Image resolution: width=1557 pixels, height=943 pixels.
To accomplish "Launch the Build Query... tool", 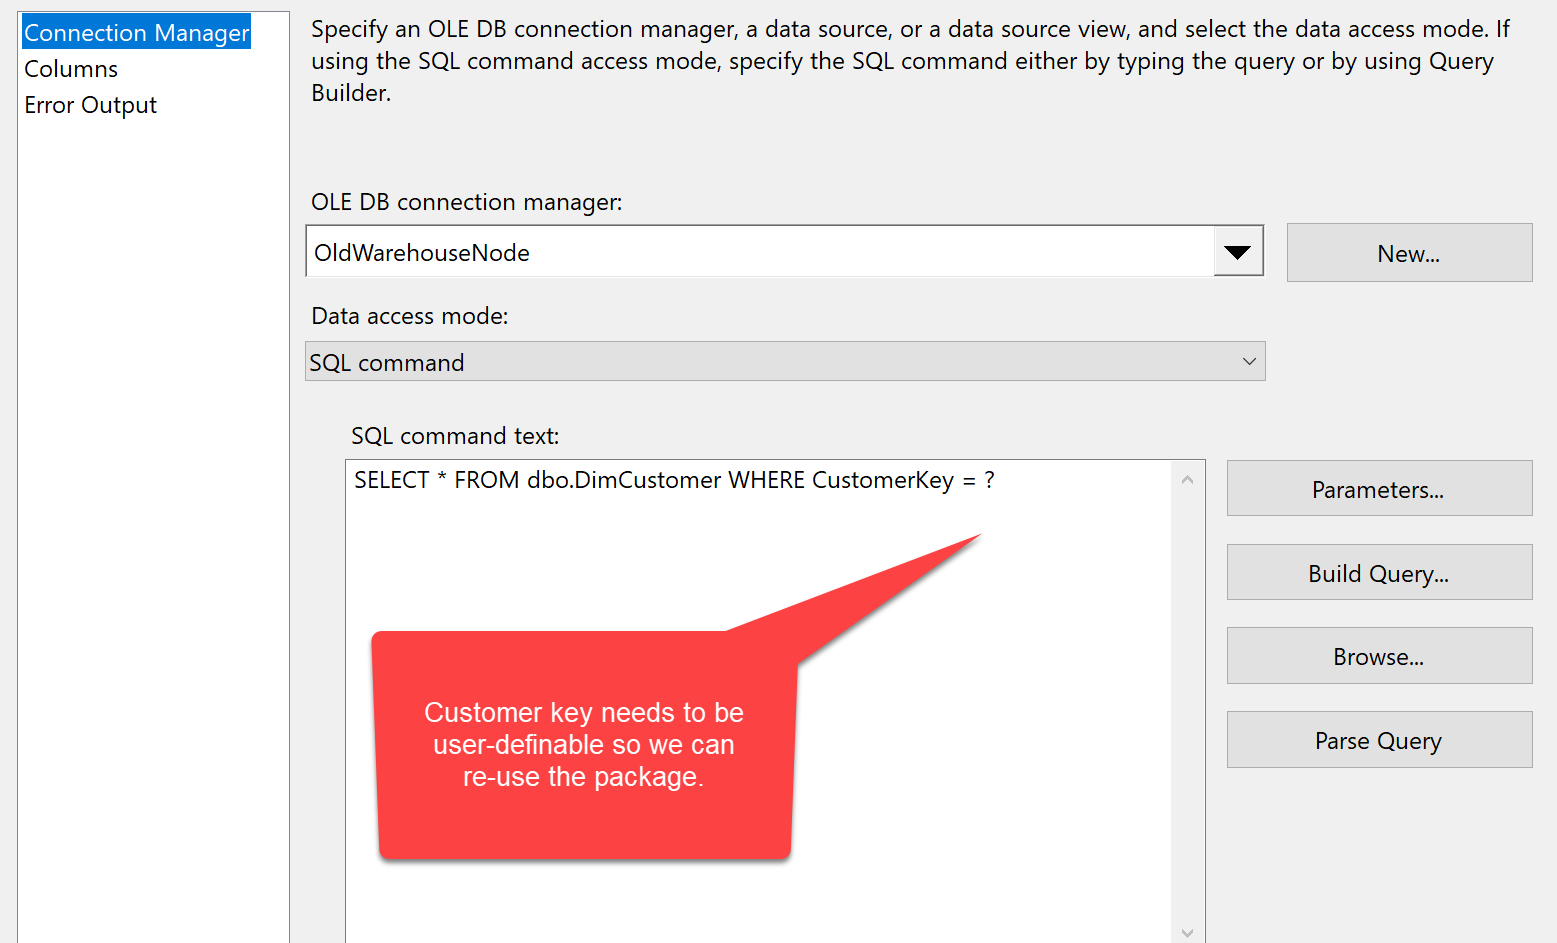I will 1379,573.
